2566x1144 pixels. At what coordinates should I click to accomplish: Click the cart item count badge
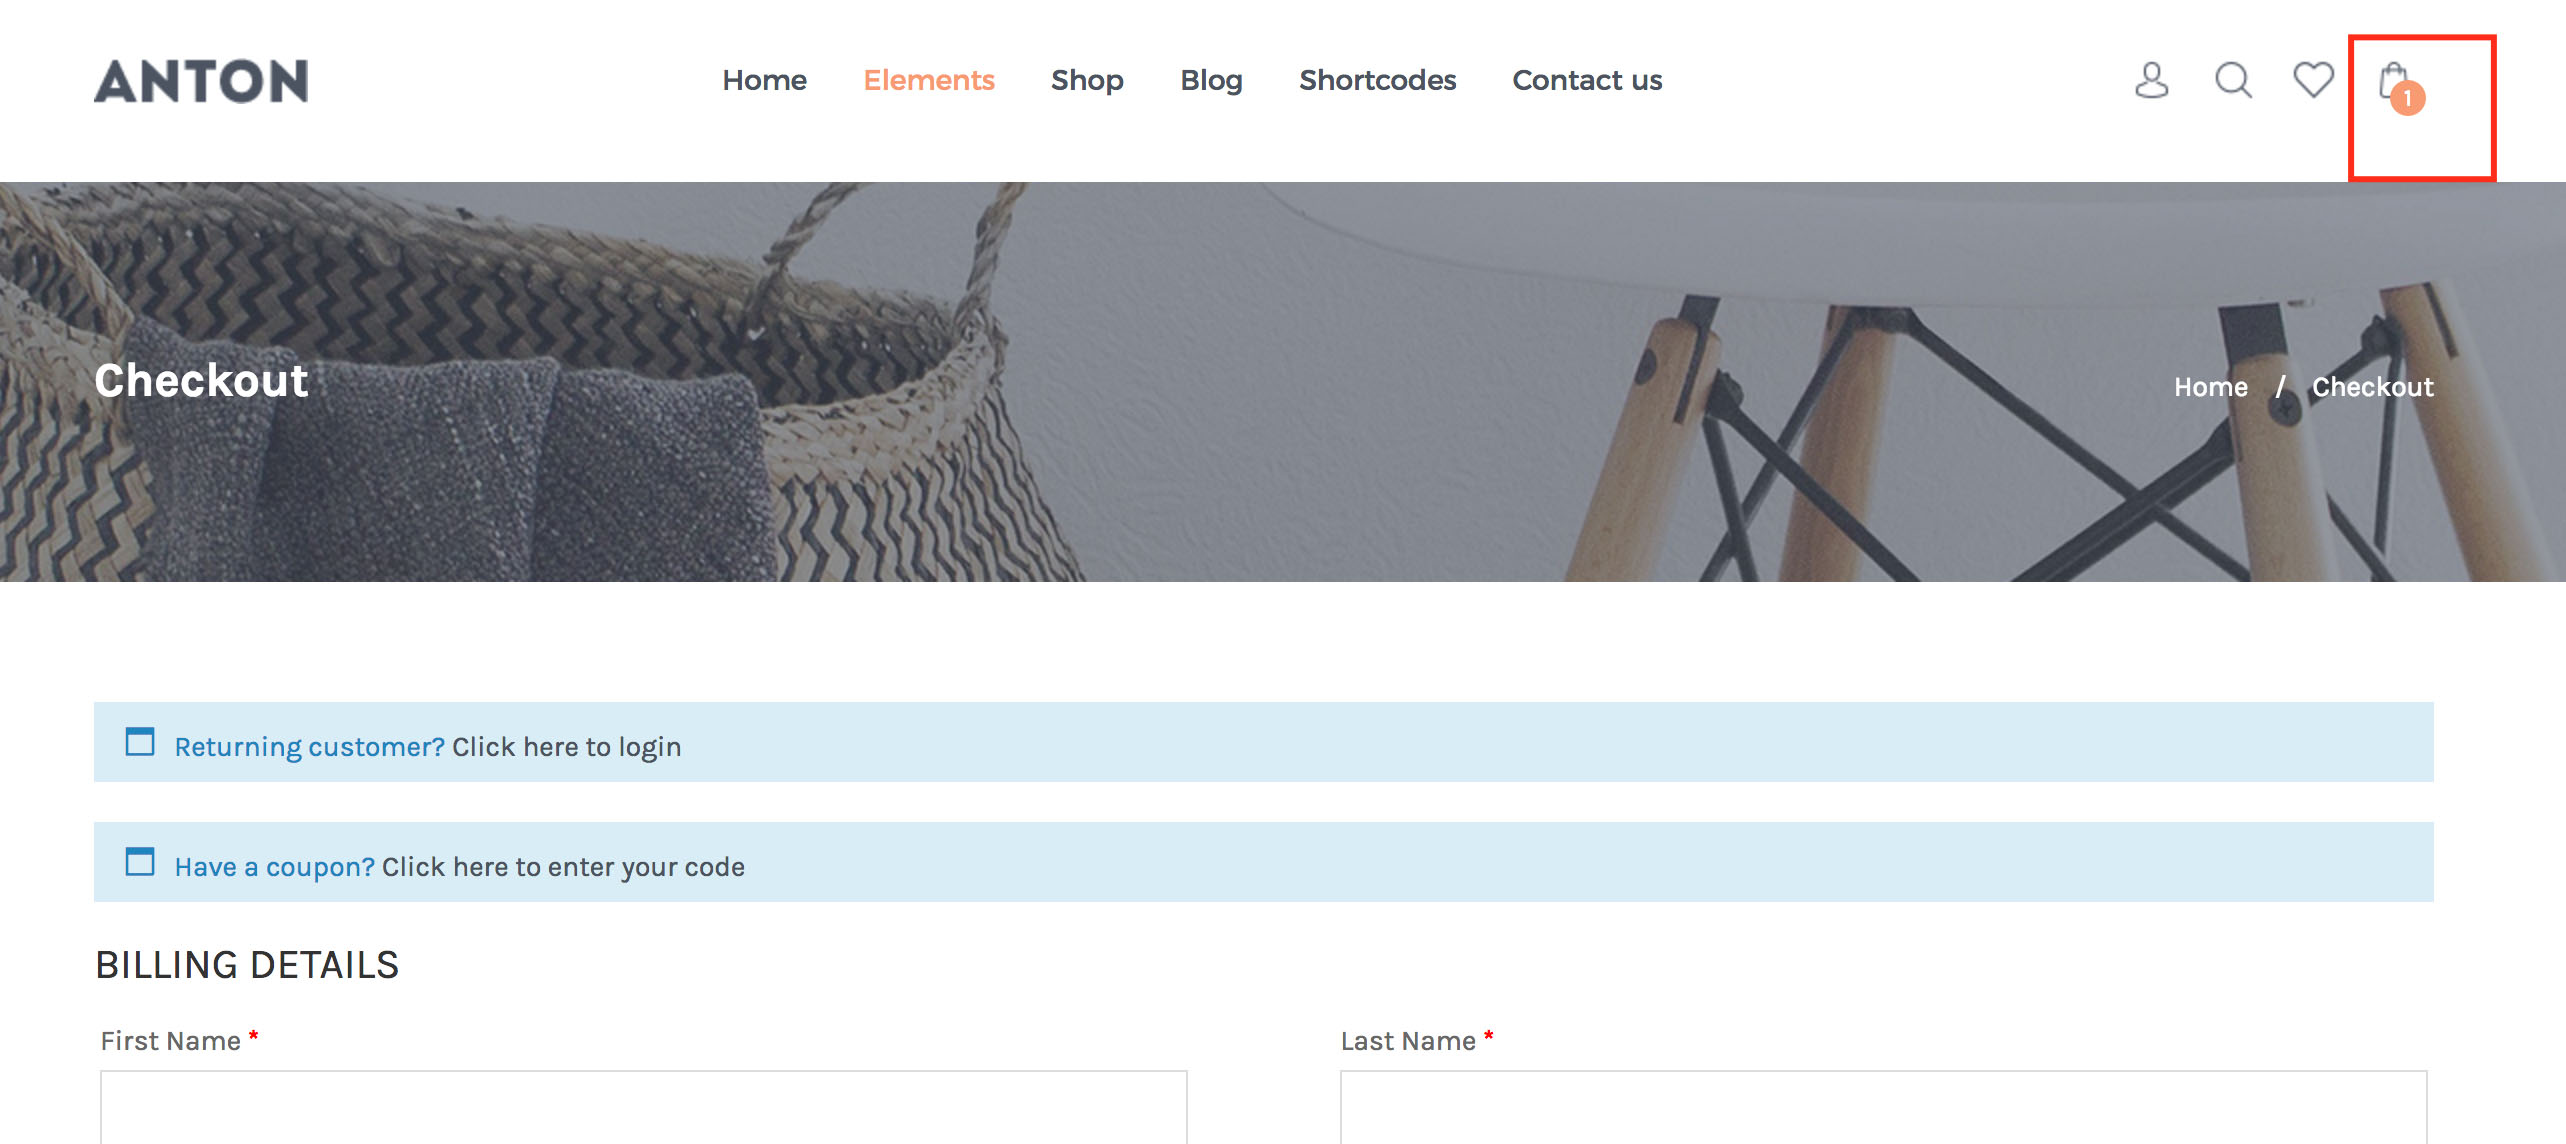point(2408,98)
